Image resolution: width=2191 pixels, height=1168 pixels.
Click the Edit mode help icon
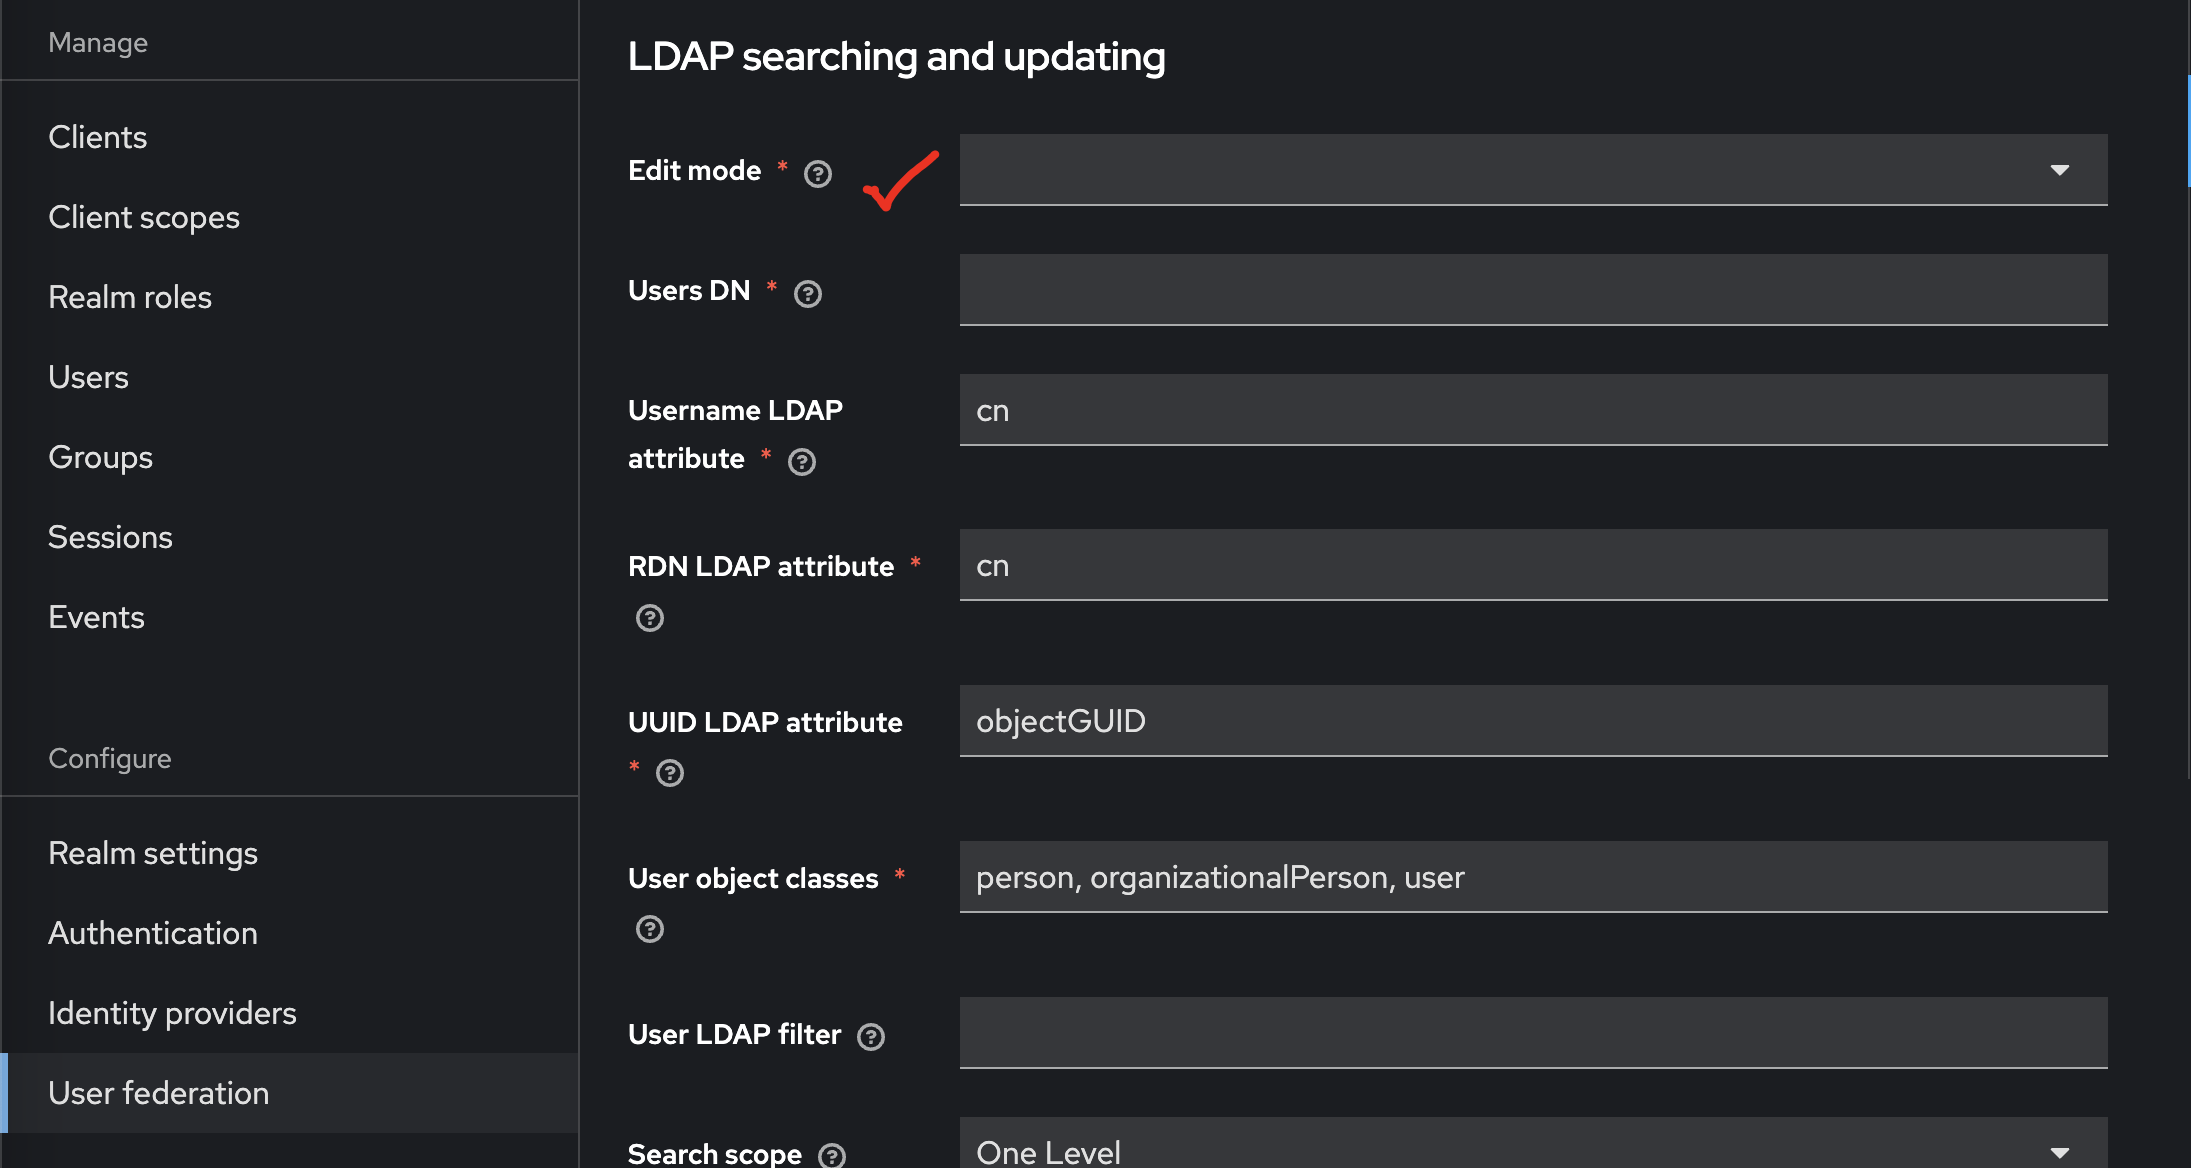tap(817, 174)
